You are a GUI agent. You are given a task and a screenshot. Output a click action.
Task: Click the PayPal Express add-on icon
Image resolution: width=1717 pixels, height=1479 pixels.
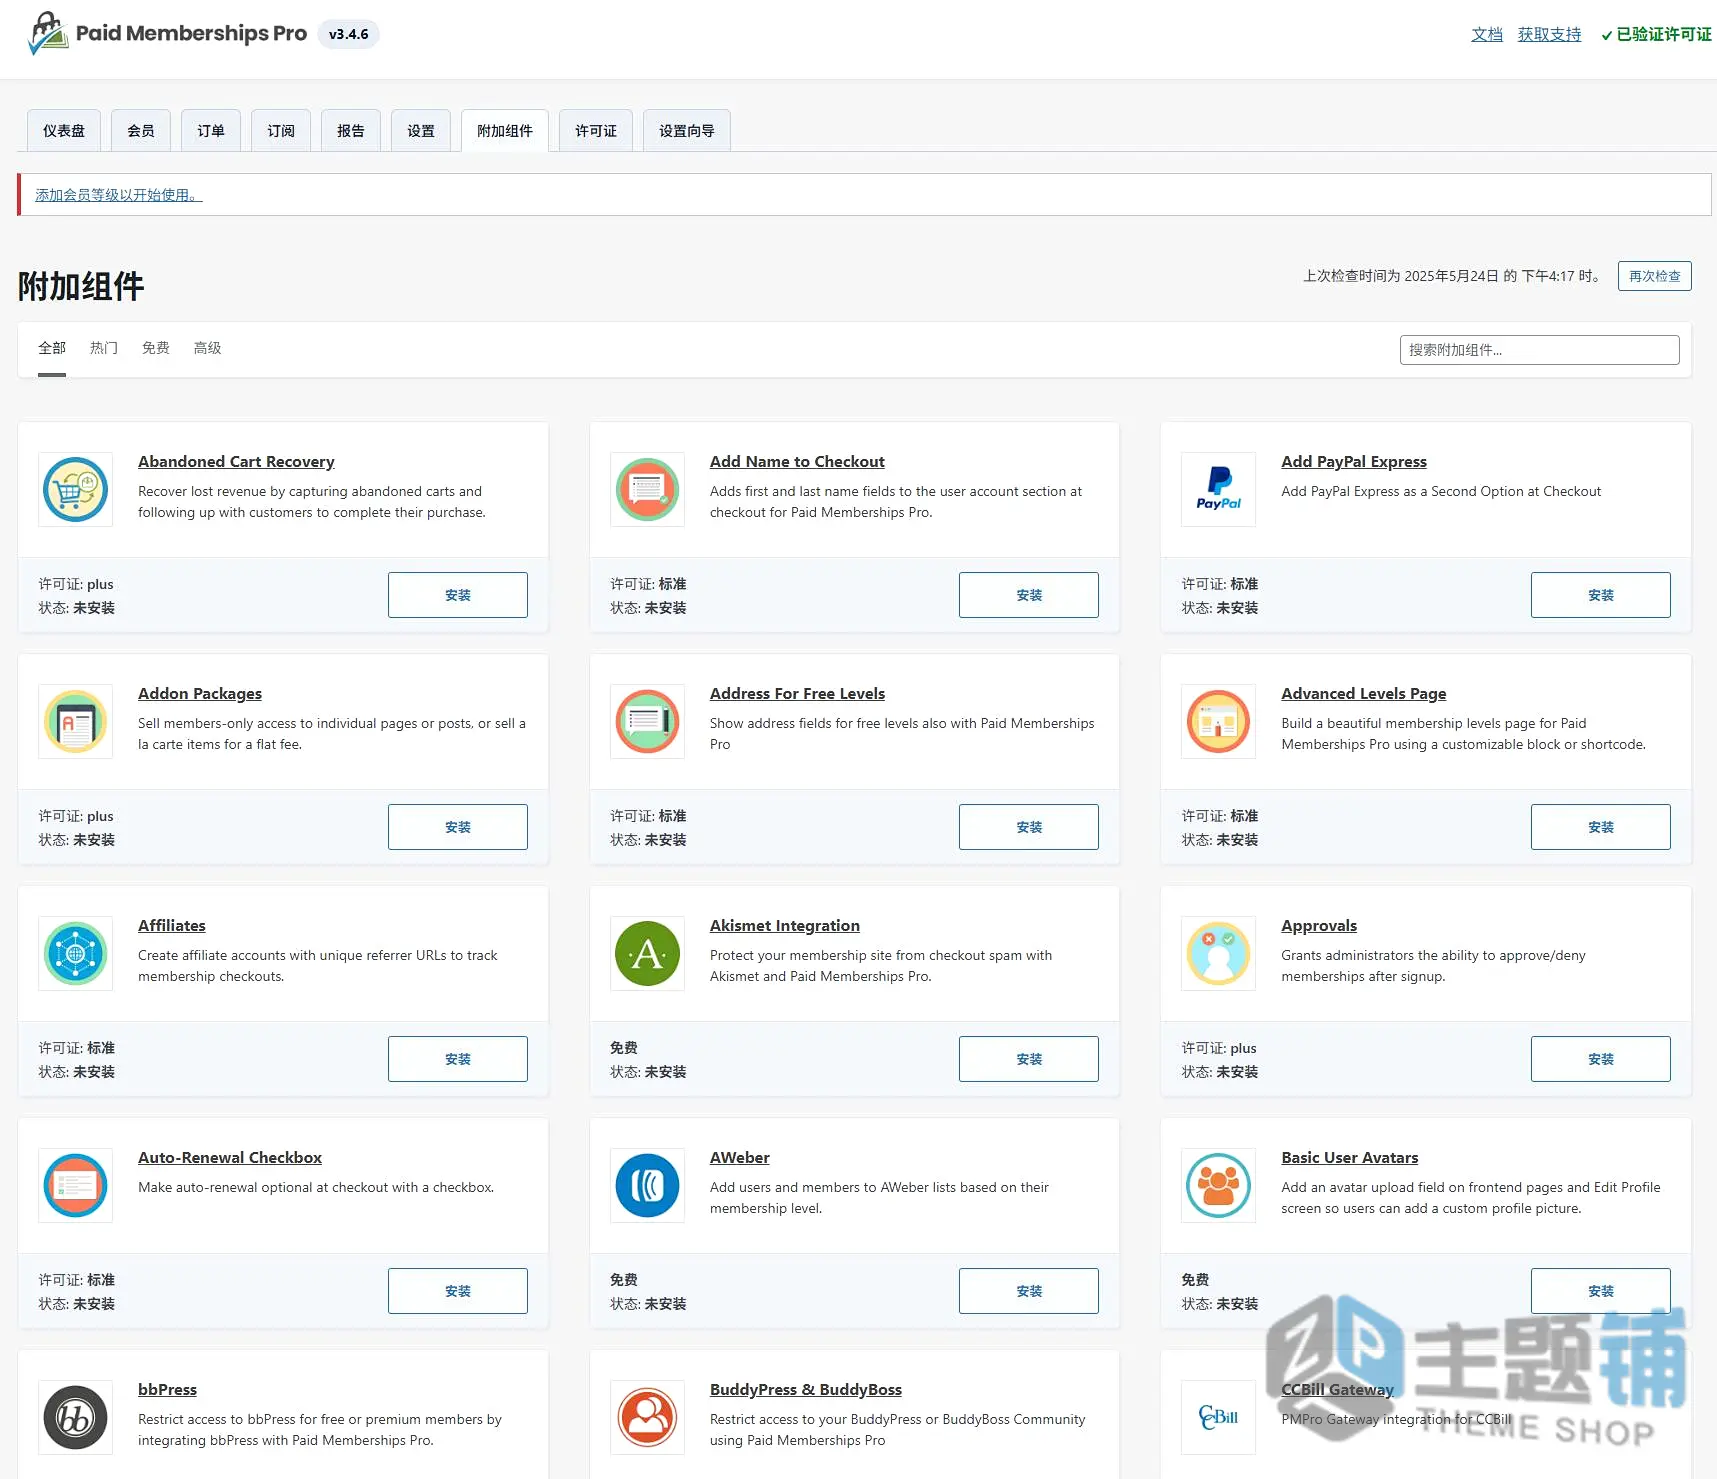tap(1219, 489)
